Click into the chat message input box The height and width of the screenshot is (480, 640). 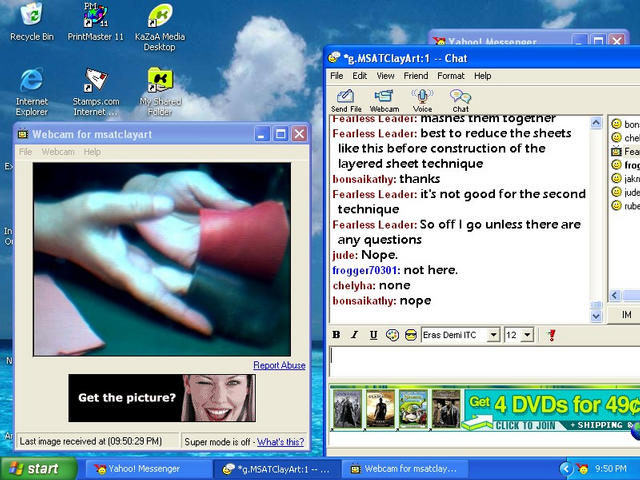[484, 362]
